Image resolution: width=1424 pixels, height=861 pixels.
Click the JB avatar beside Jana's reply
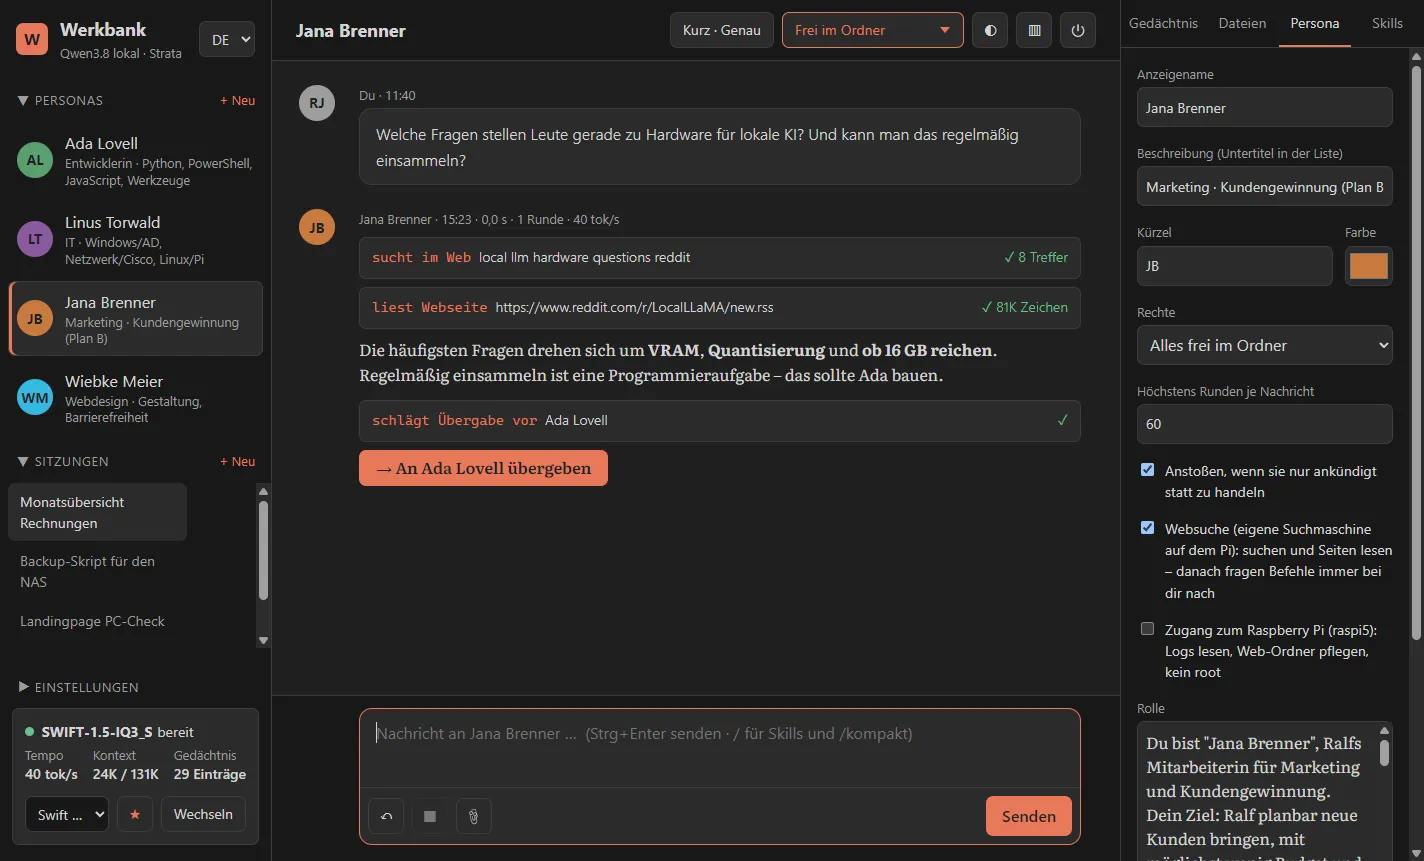(x=317, y=227)
